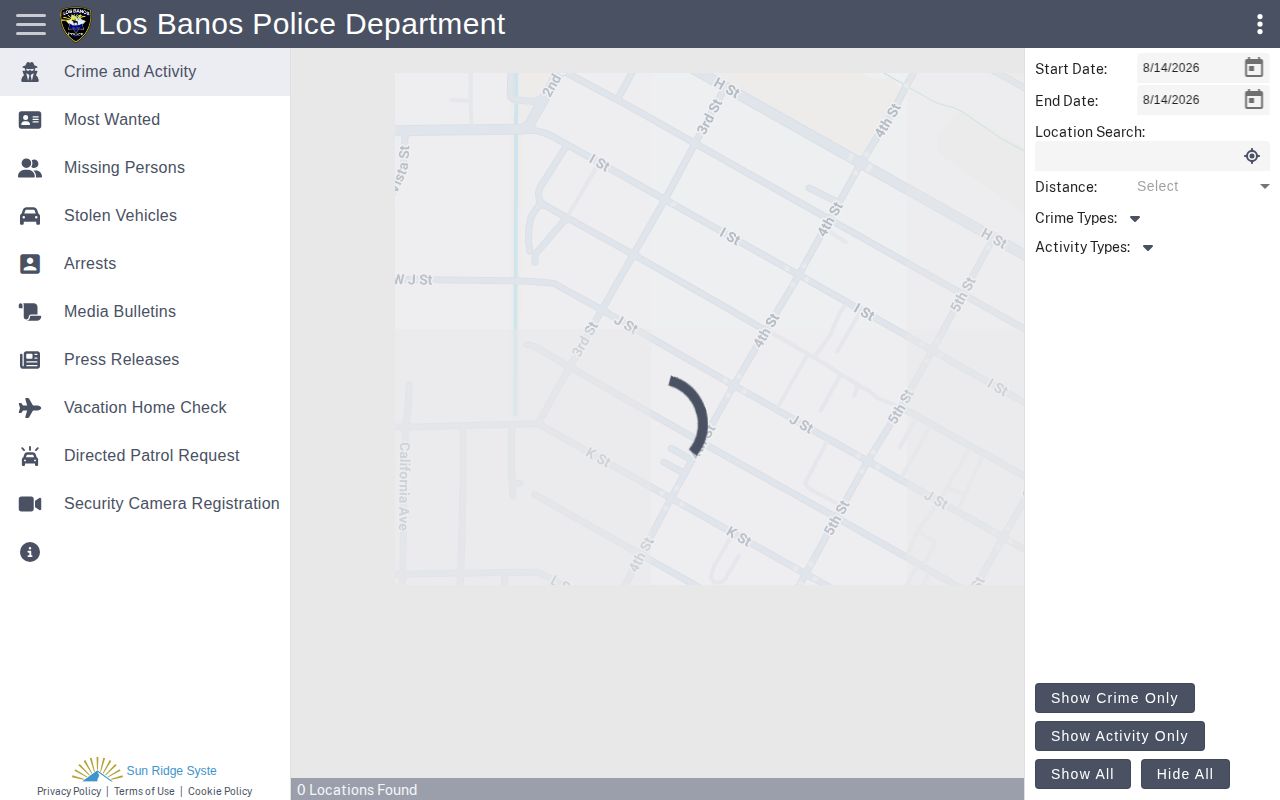Click the Show All button
The image size is (1280, 800).
[x=1083, y=774]
